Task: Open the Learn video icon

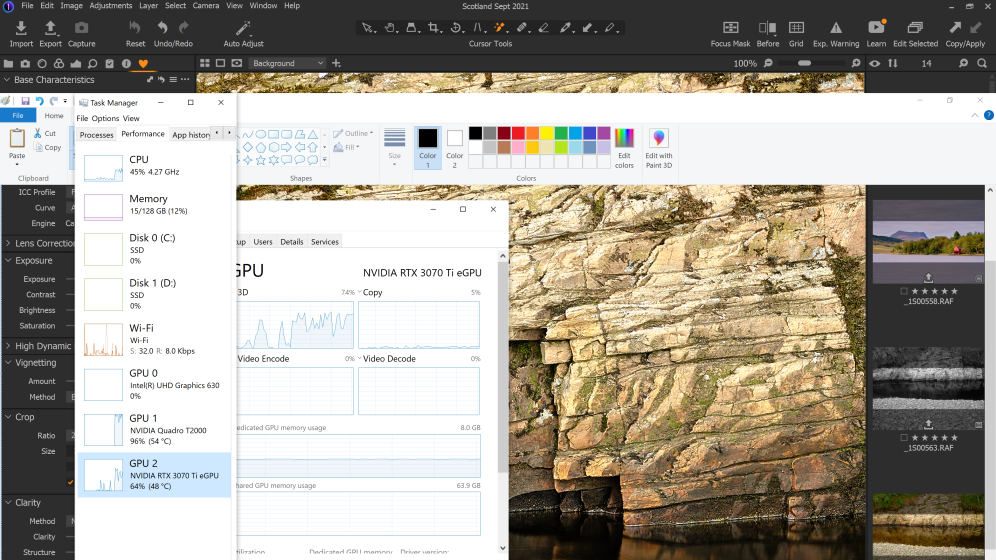Action: (877, 27)
